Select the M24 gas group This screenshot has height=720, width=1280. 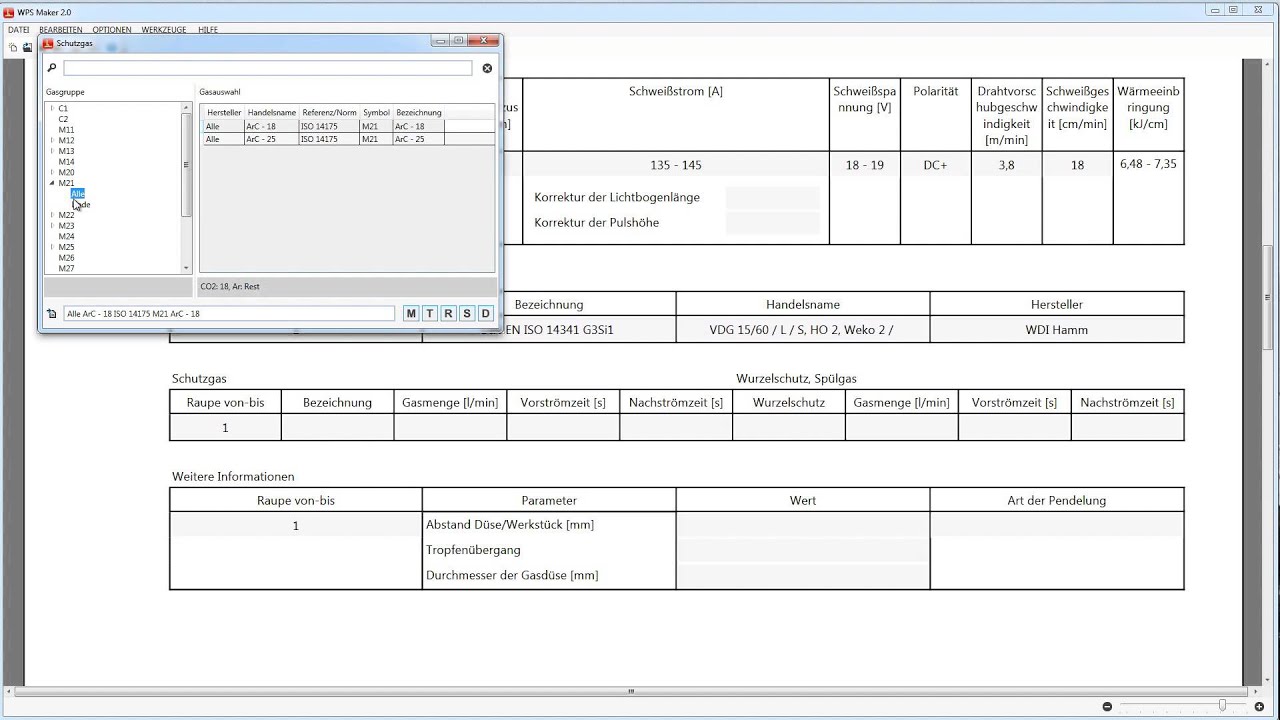(x=66, y=237)
